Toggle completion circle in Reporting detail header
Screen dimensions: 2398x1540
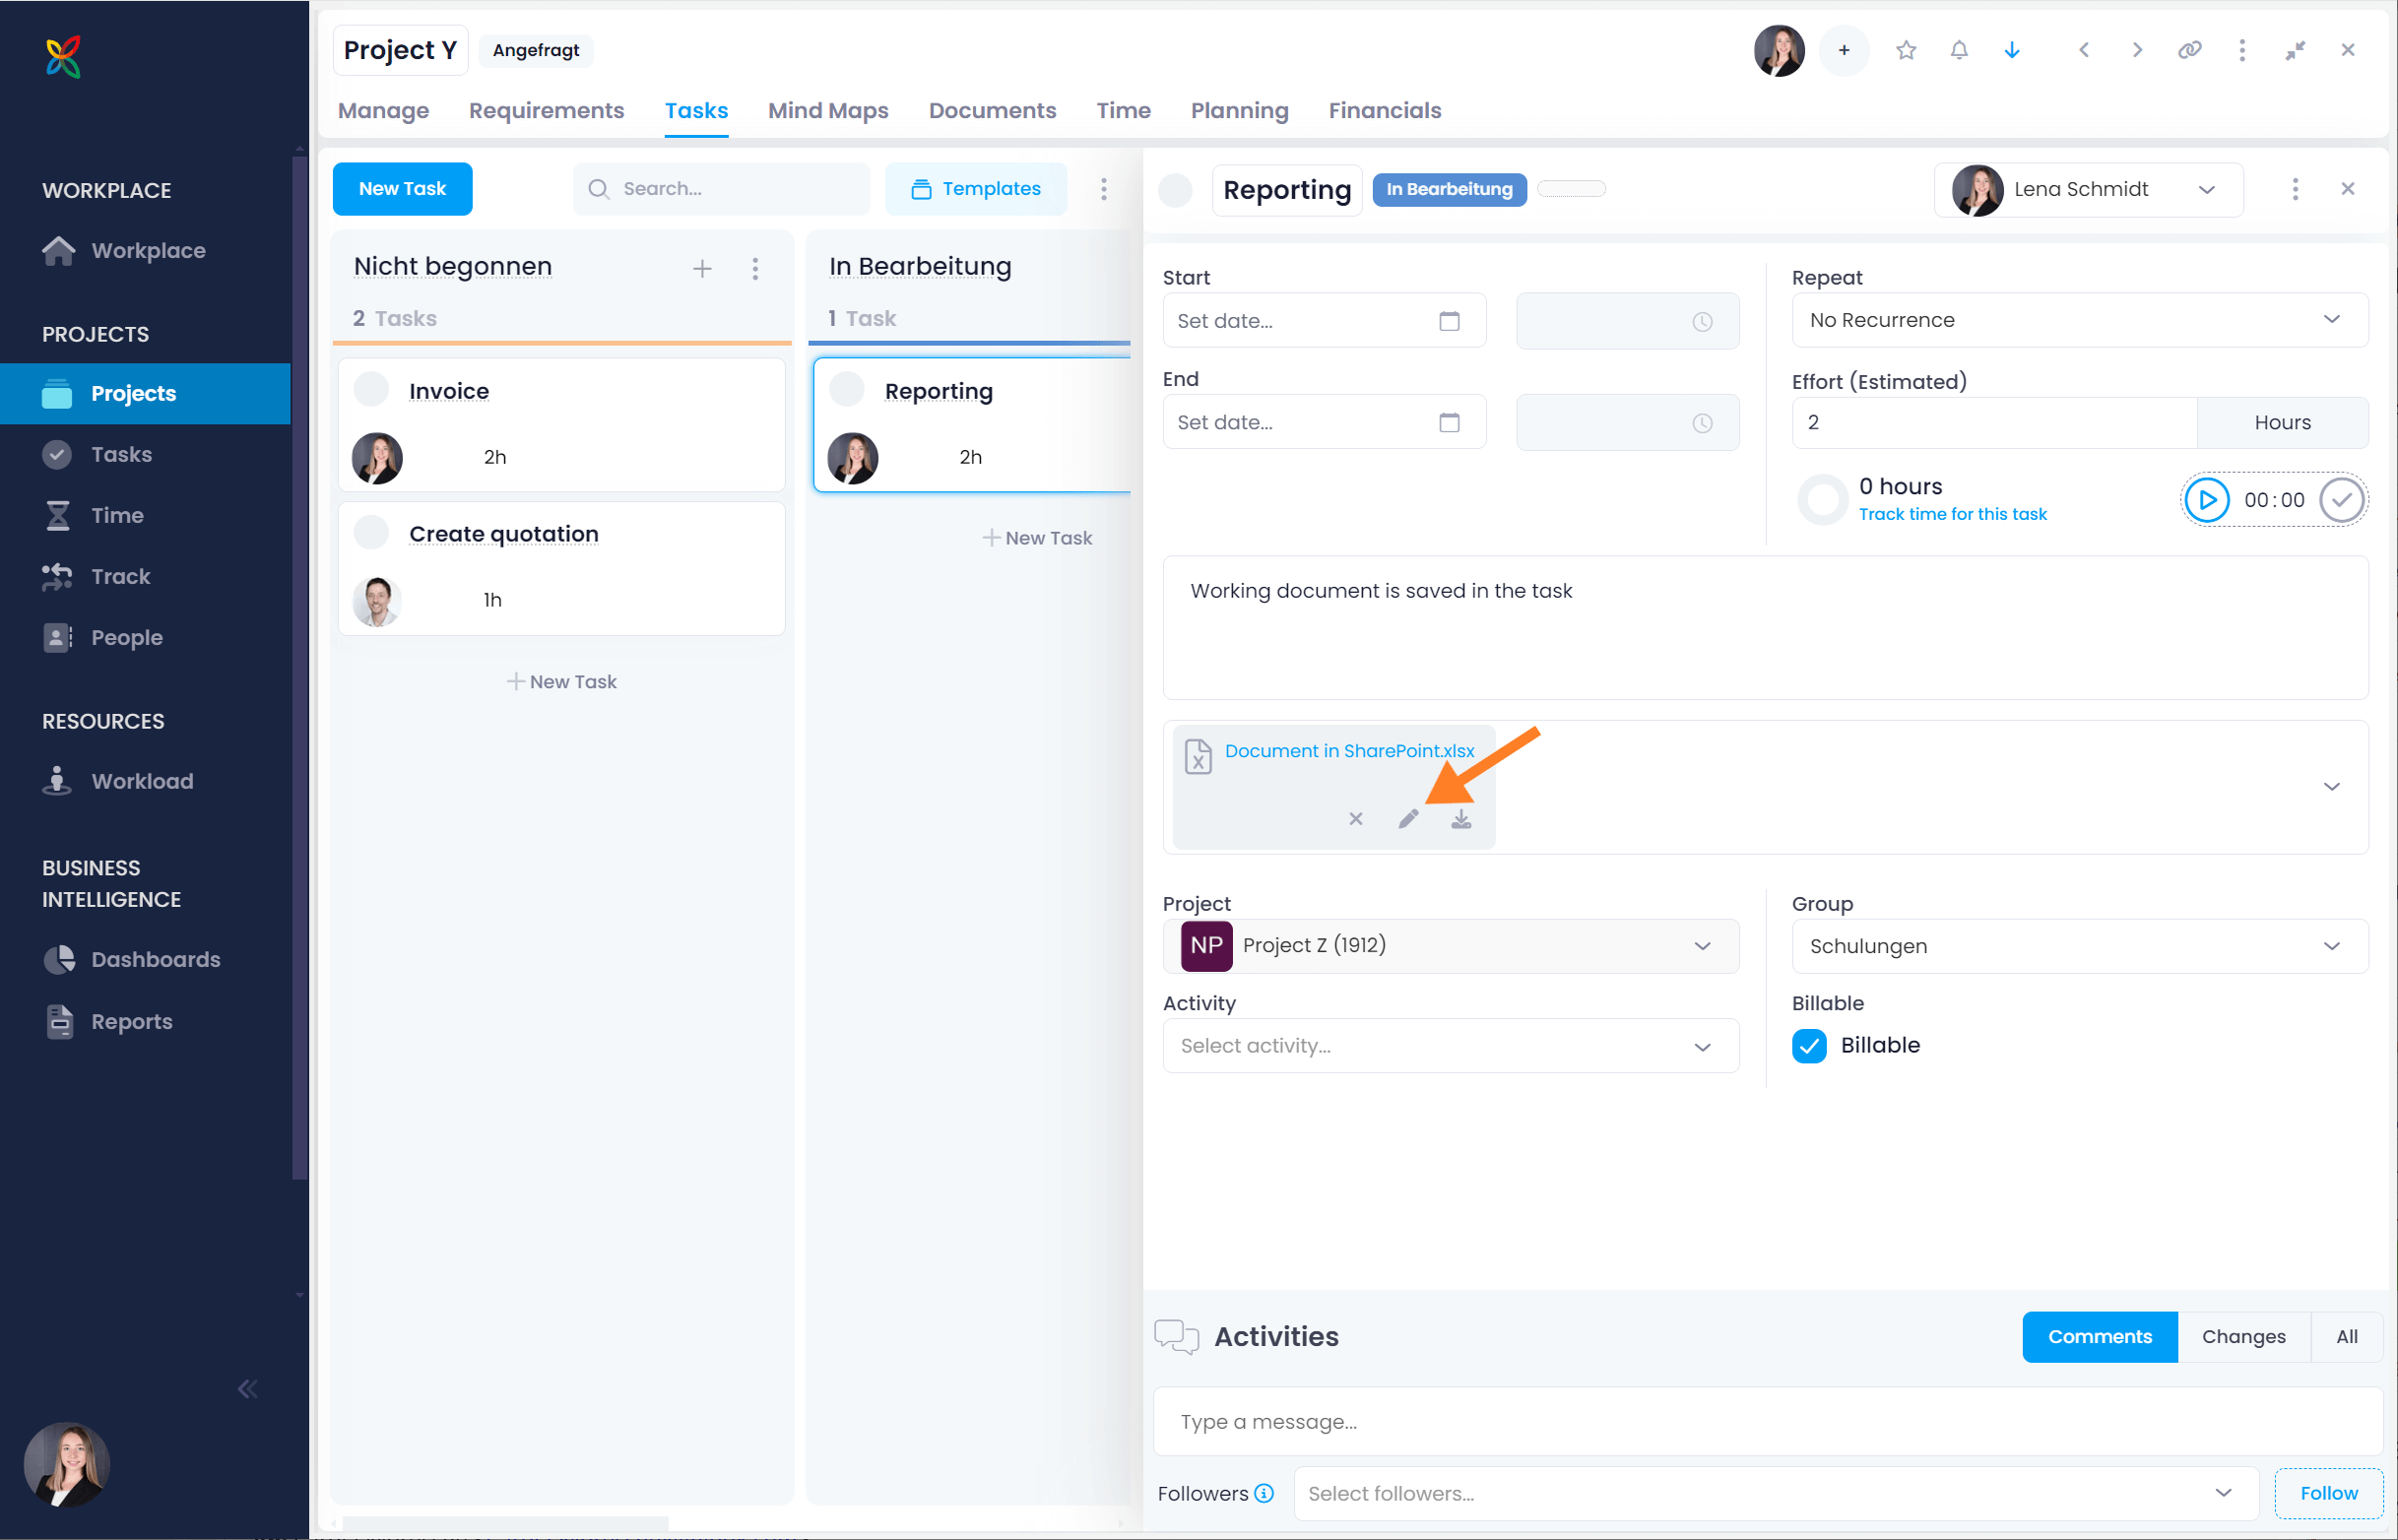coord(1176,189)
